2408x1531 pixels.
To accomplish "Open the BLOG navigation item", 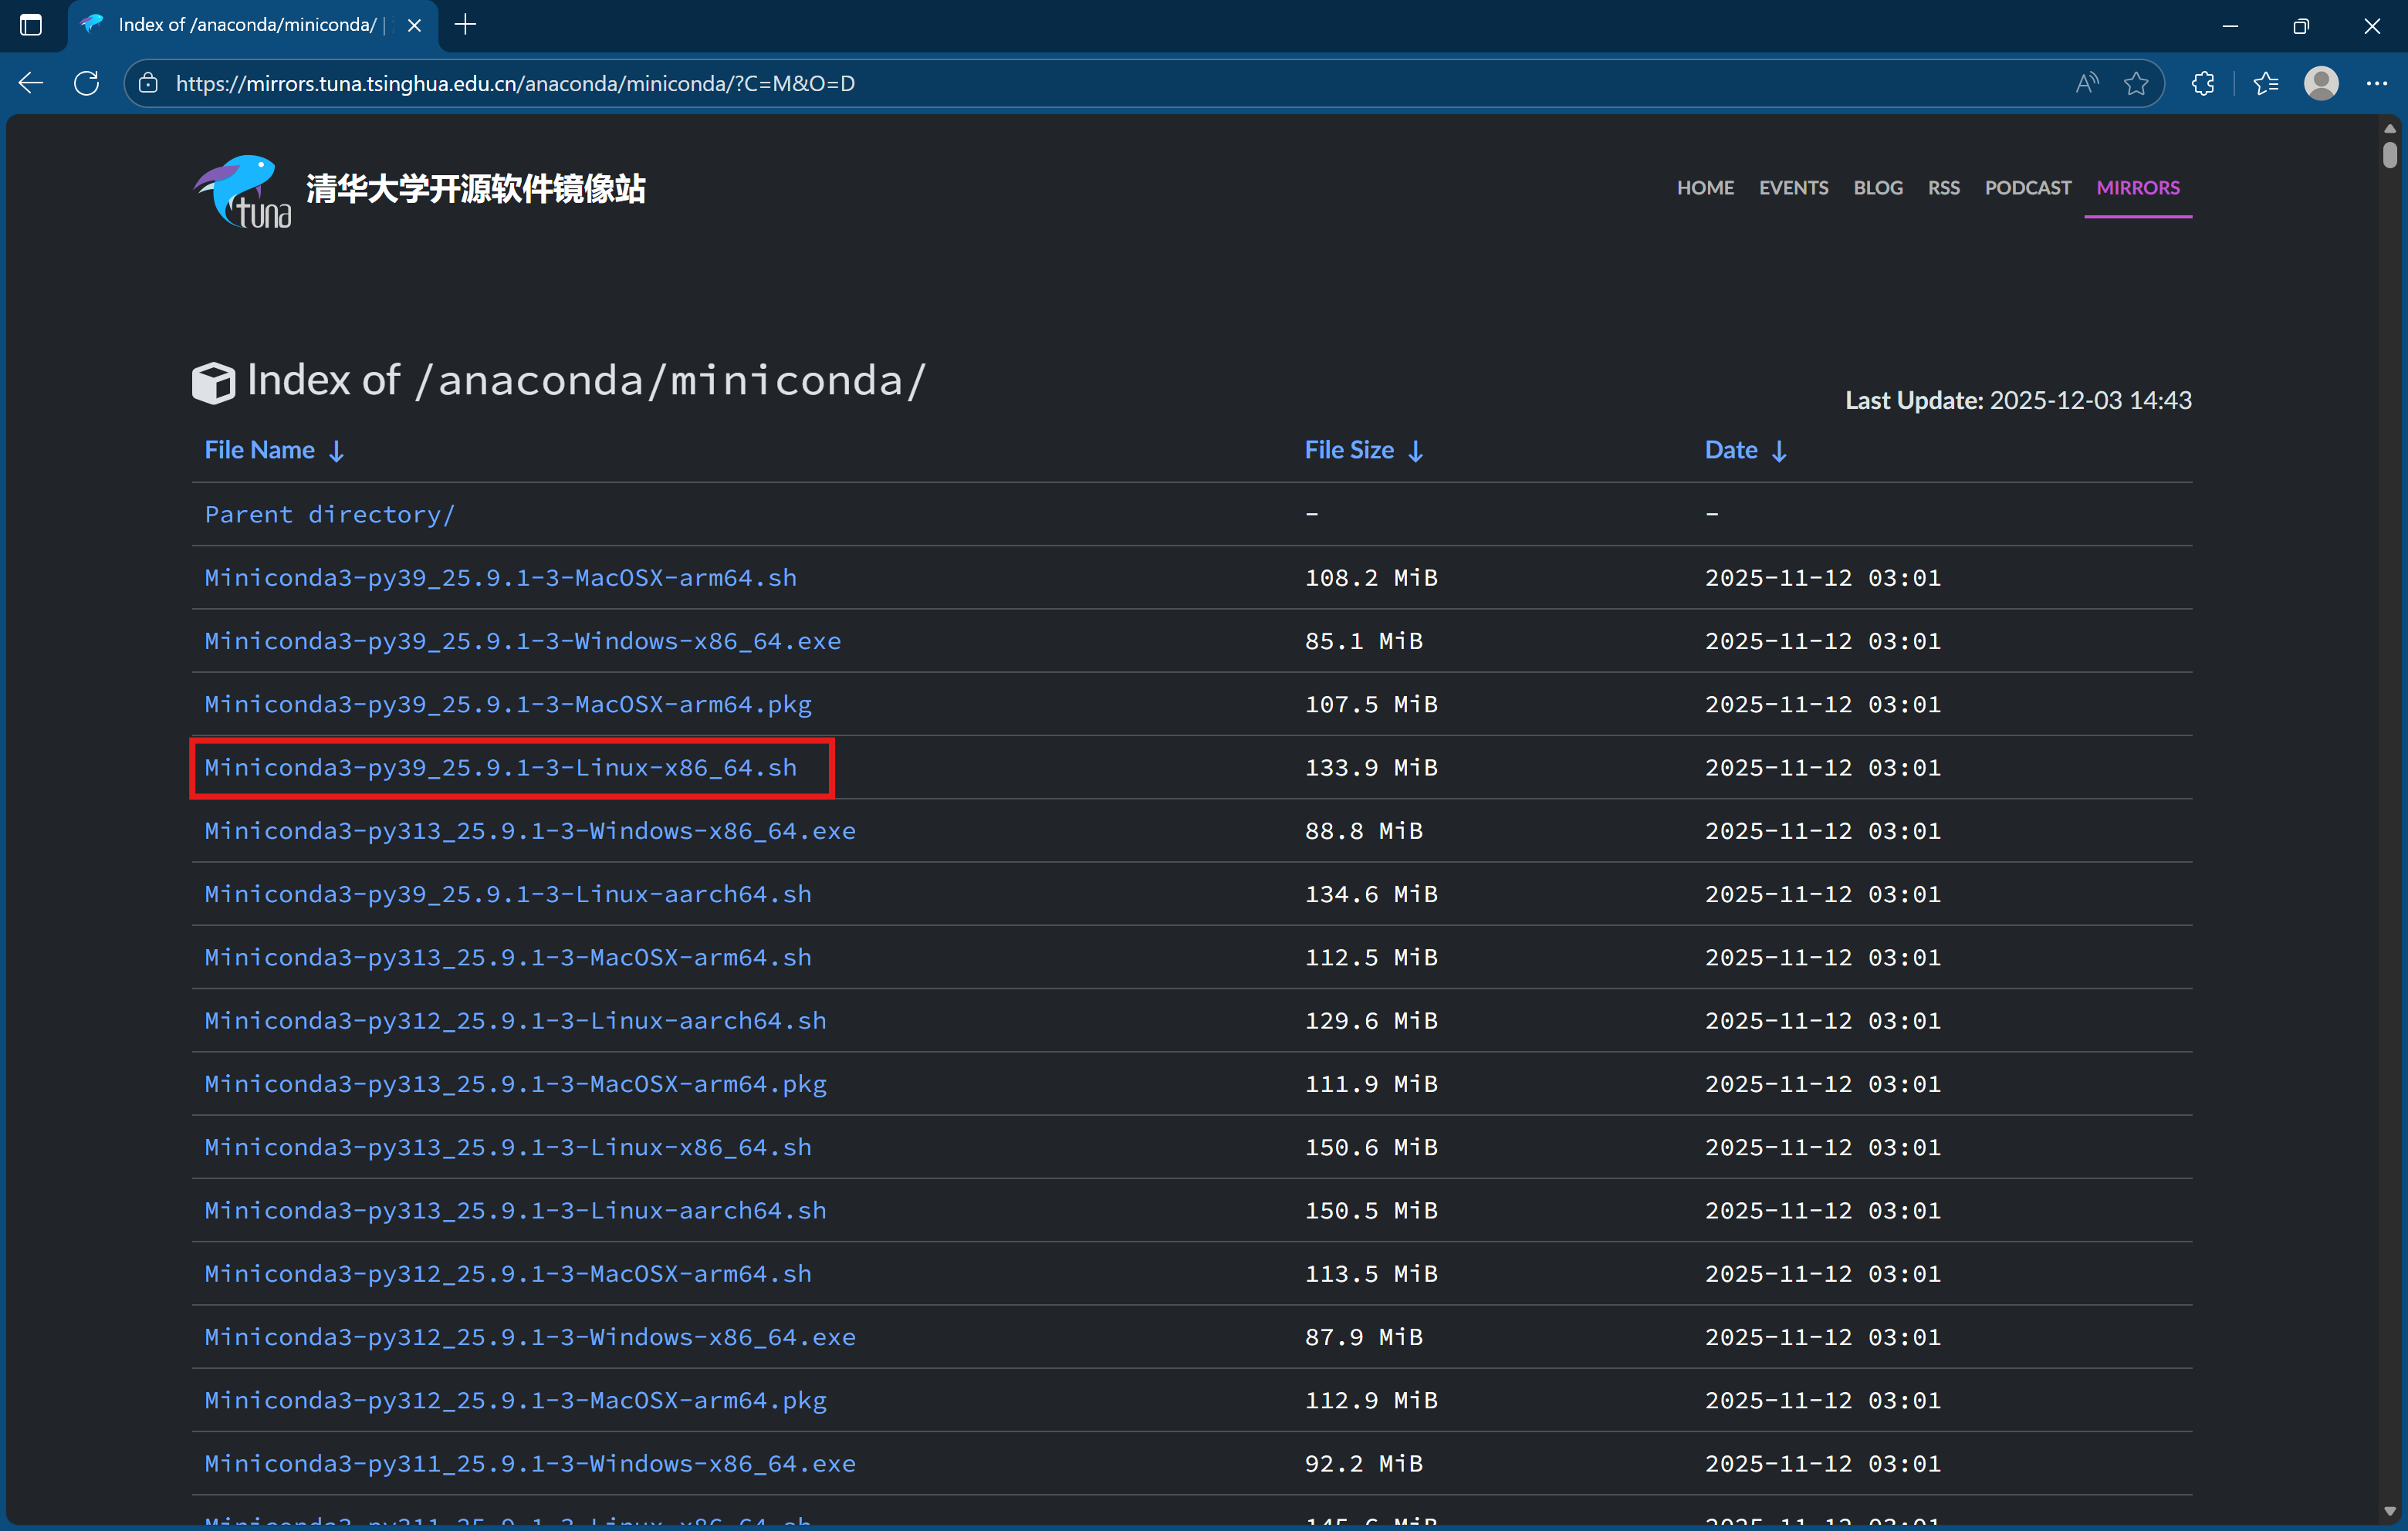I will [1877, 187].
